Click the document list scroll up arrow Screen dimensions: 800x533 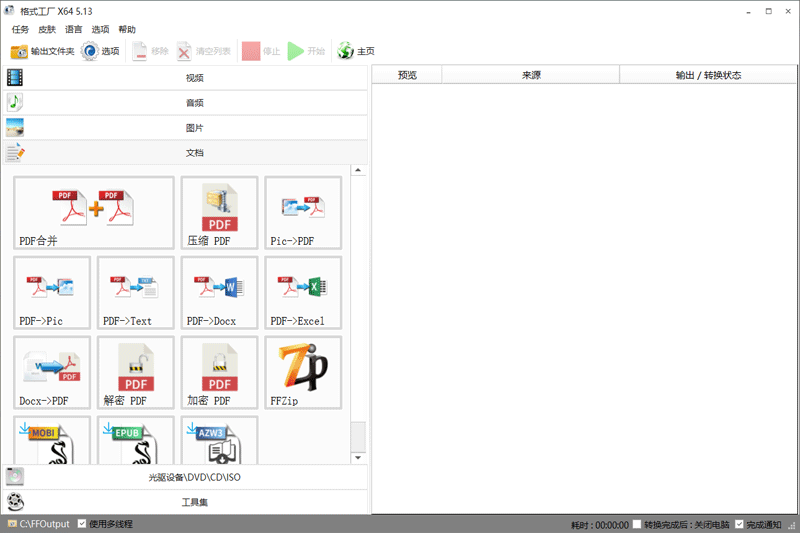click(358, 170)
